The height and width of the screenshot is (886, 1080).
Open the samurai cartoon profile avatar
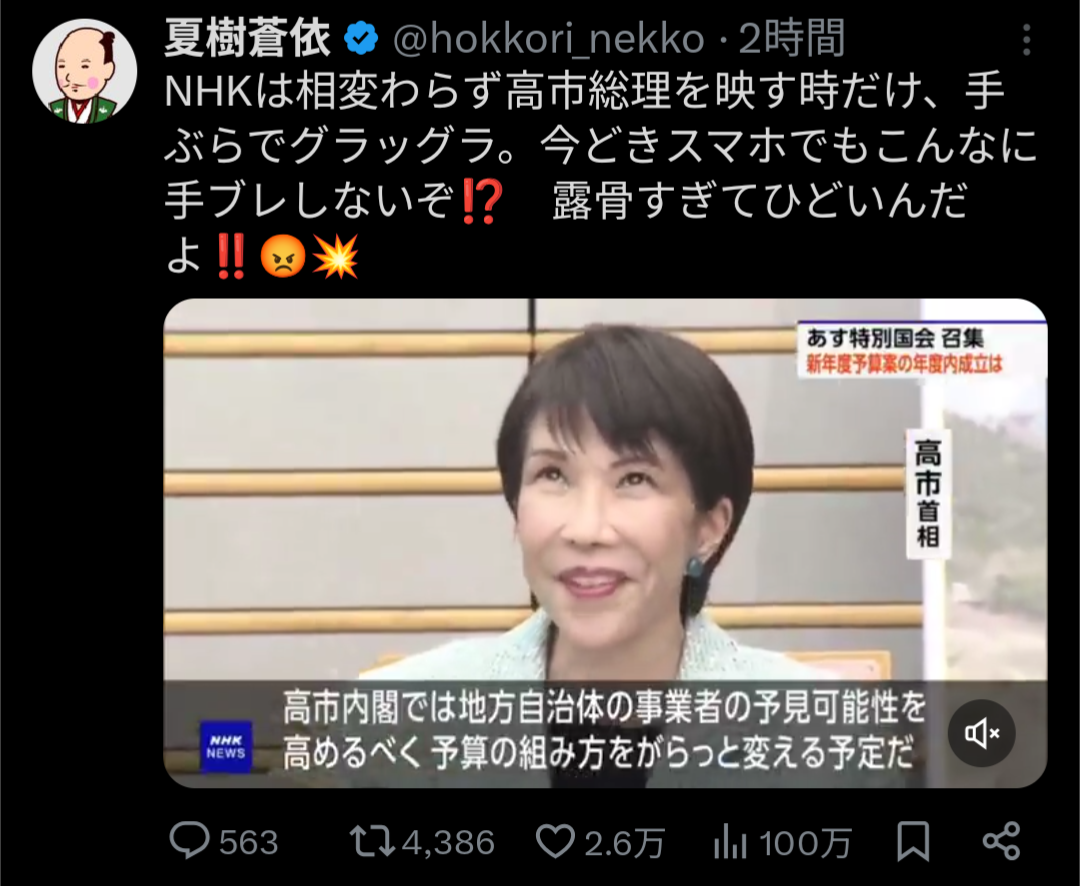pos(85,71)
